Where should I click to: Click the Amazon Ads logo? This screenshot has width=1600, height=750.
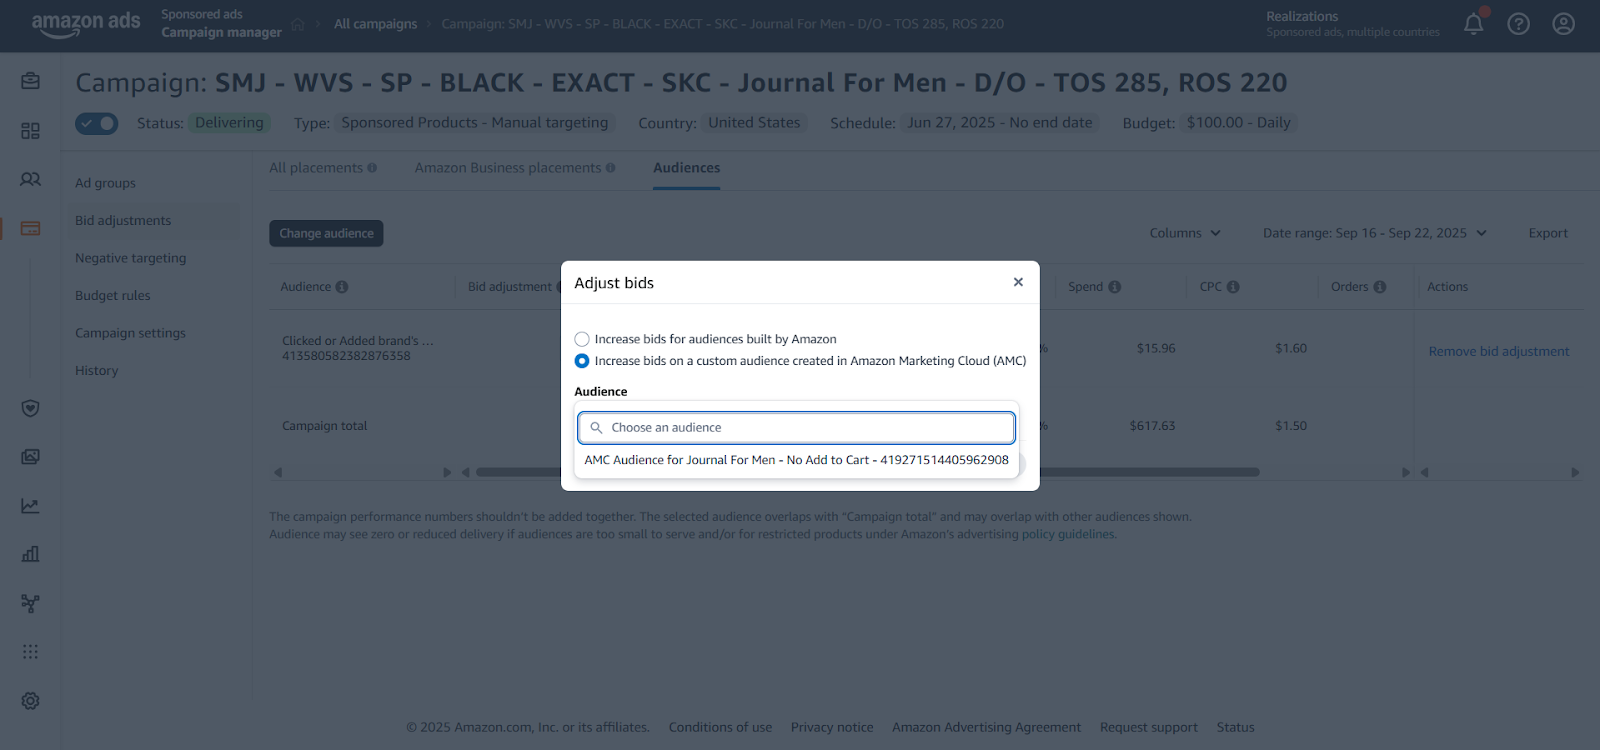86,24
